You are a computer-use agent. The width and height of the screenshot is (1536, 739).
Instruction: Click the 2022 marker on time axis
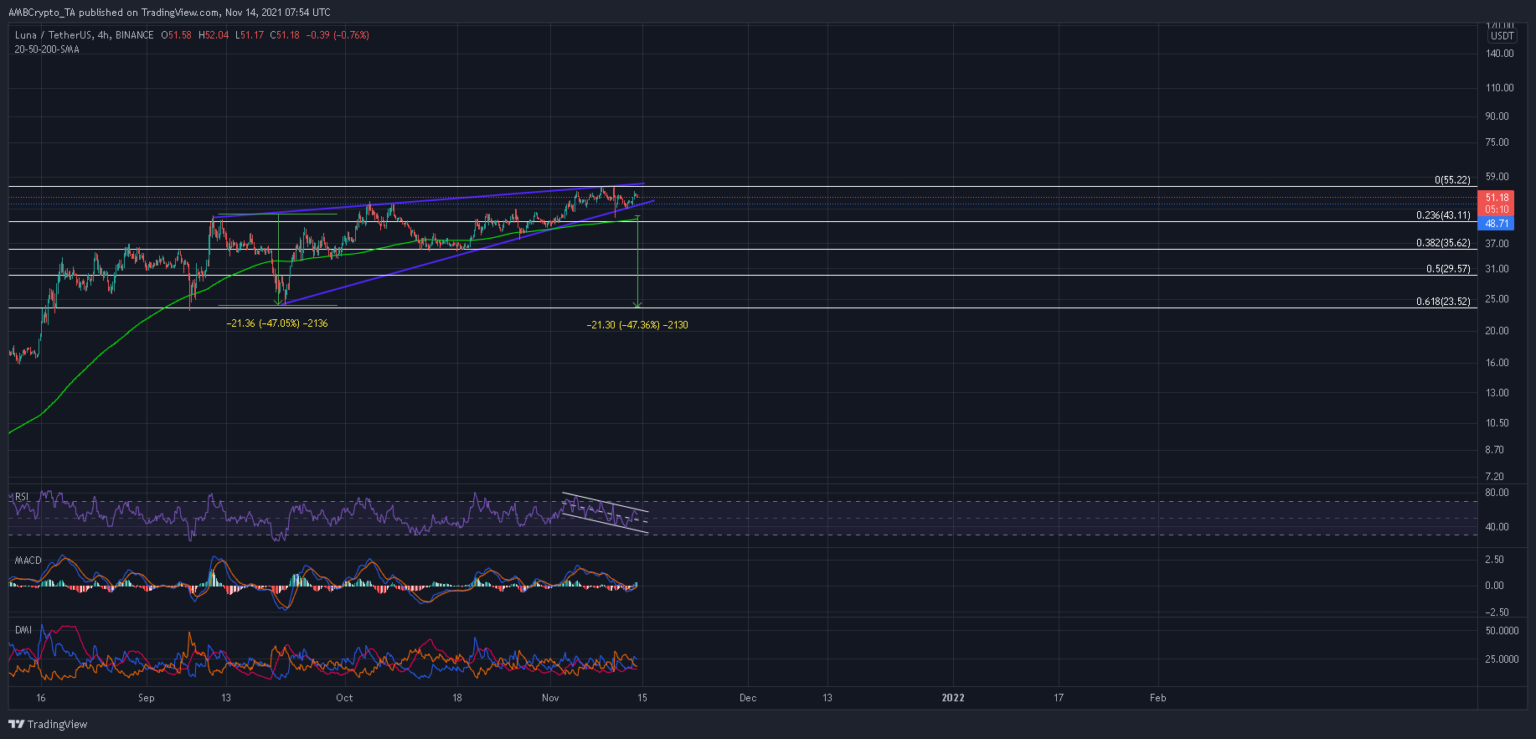point(953,697)
